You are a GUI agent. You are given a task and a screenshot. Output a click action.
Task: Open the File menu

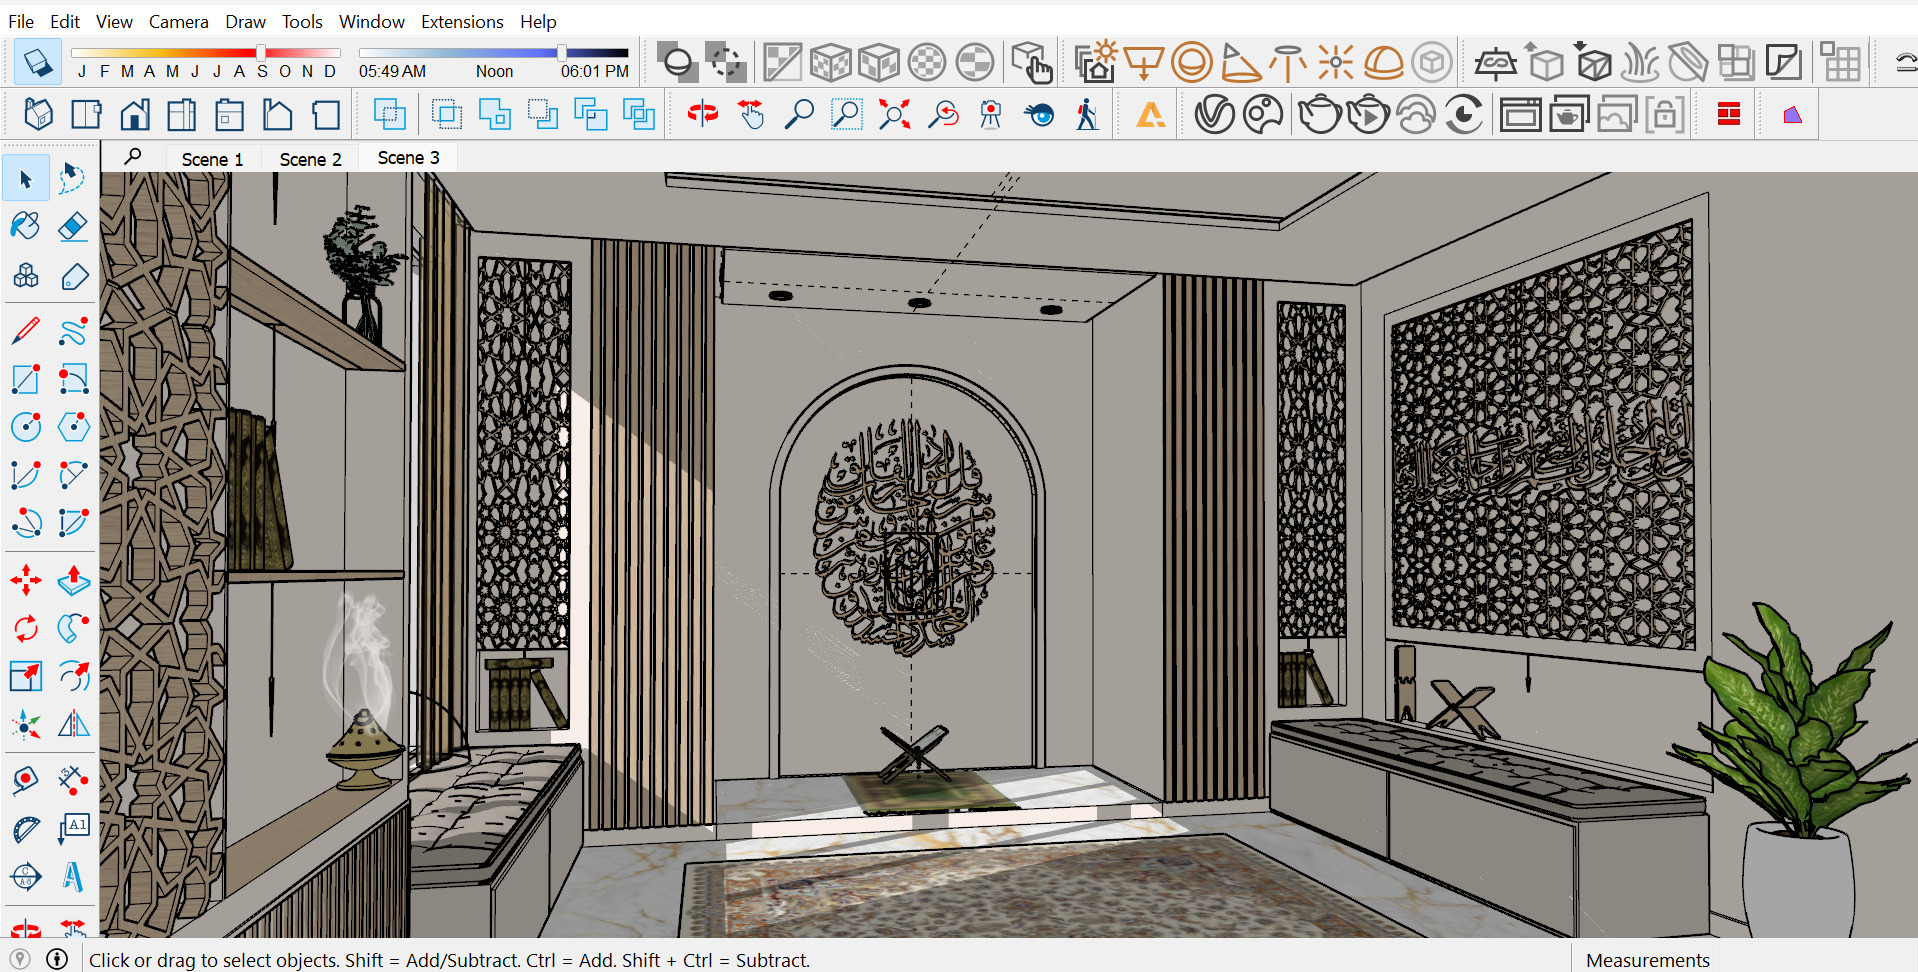click(x=21, y=21)
